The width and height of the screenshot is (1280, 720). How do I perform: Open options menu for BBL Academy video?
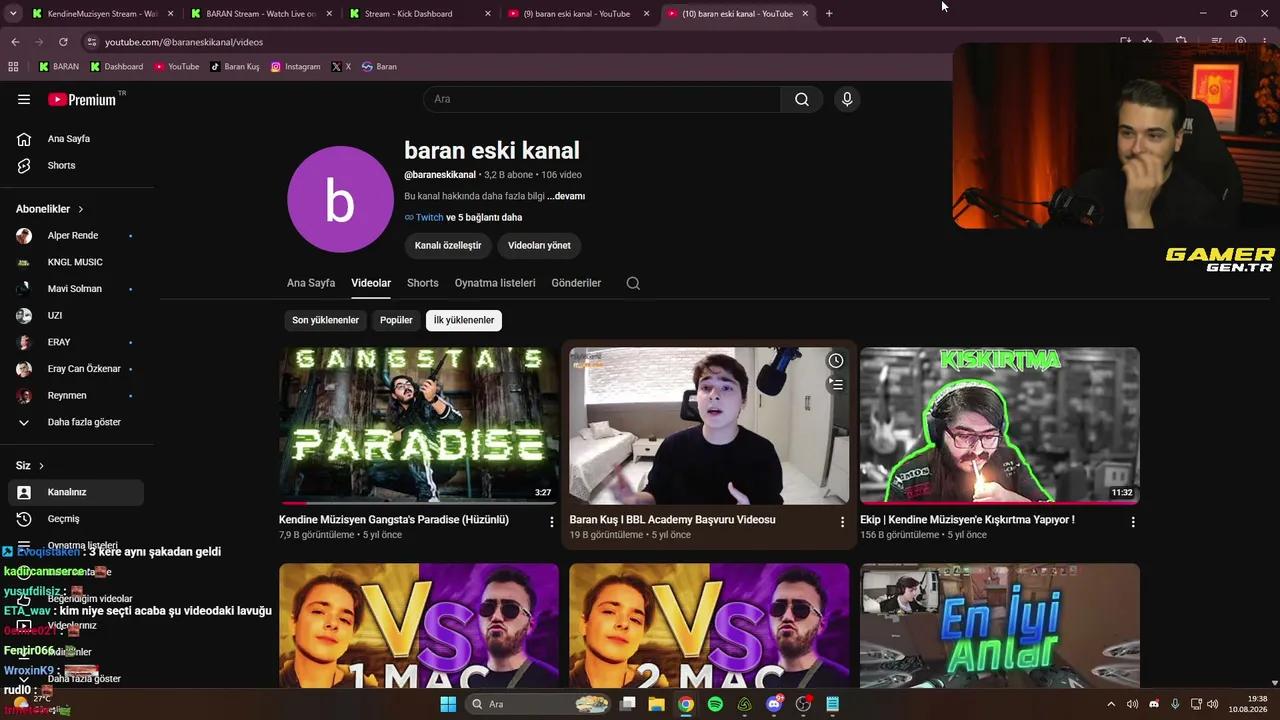tap(842, 521)
